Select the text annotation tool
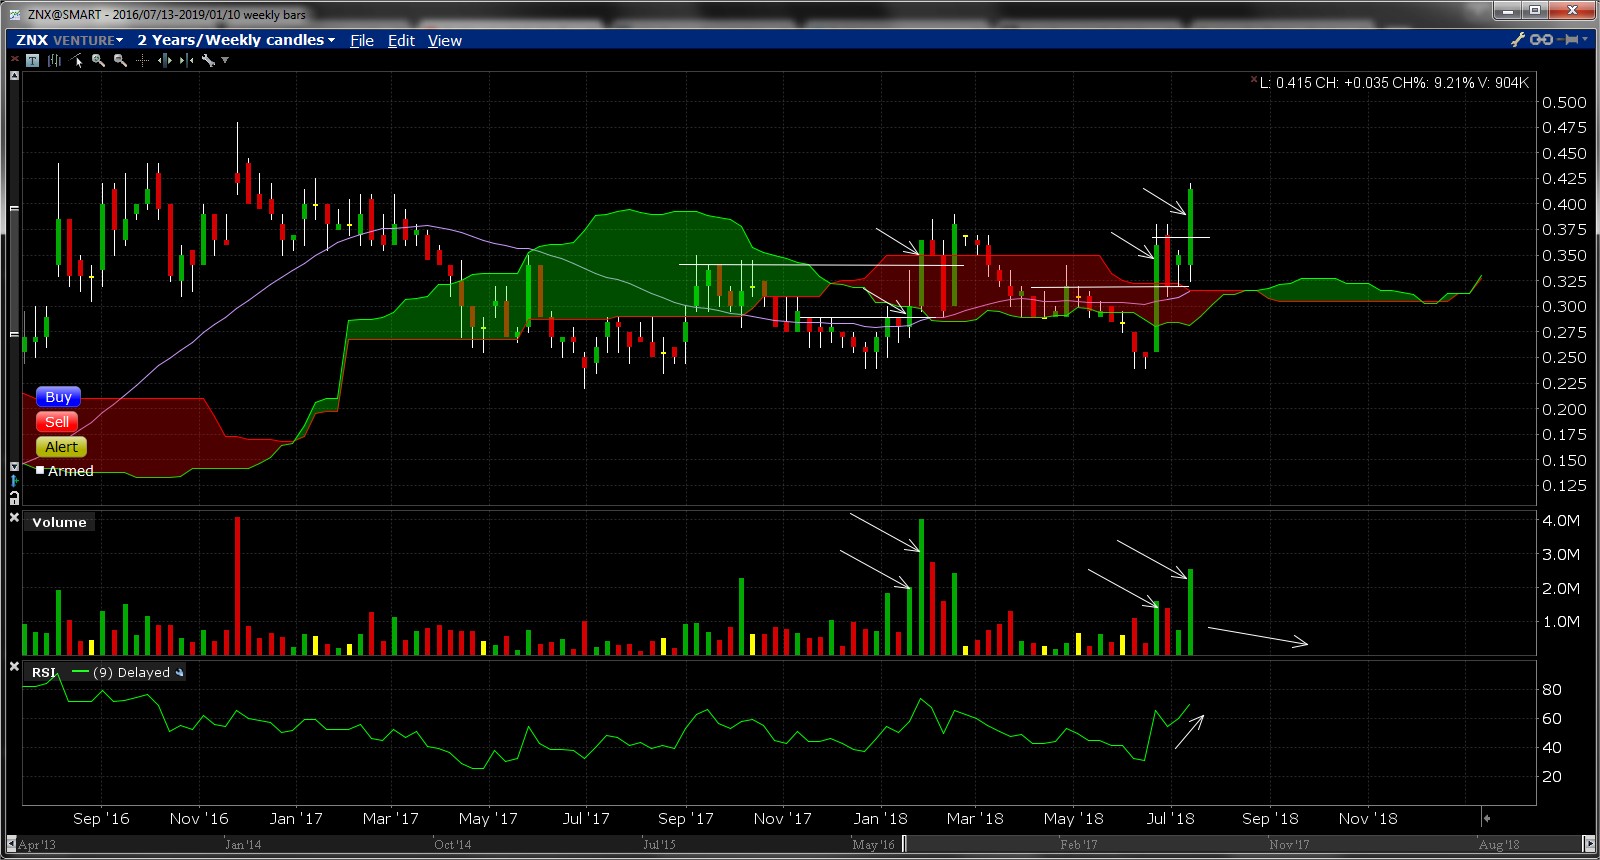 click(32, 61)
